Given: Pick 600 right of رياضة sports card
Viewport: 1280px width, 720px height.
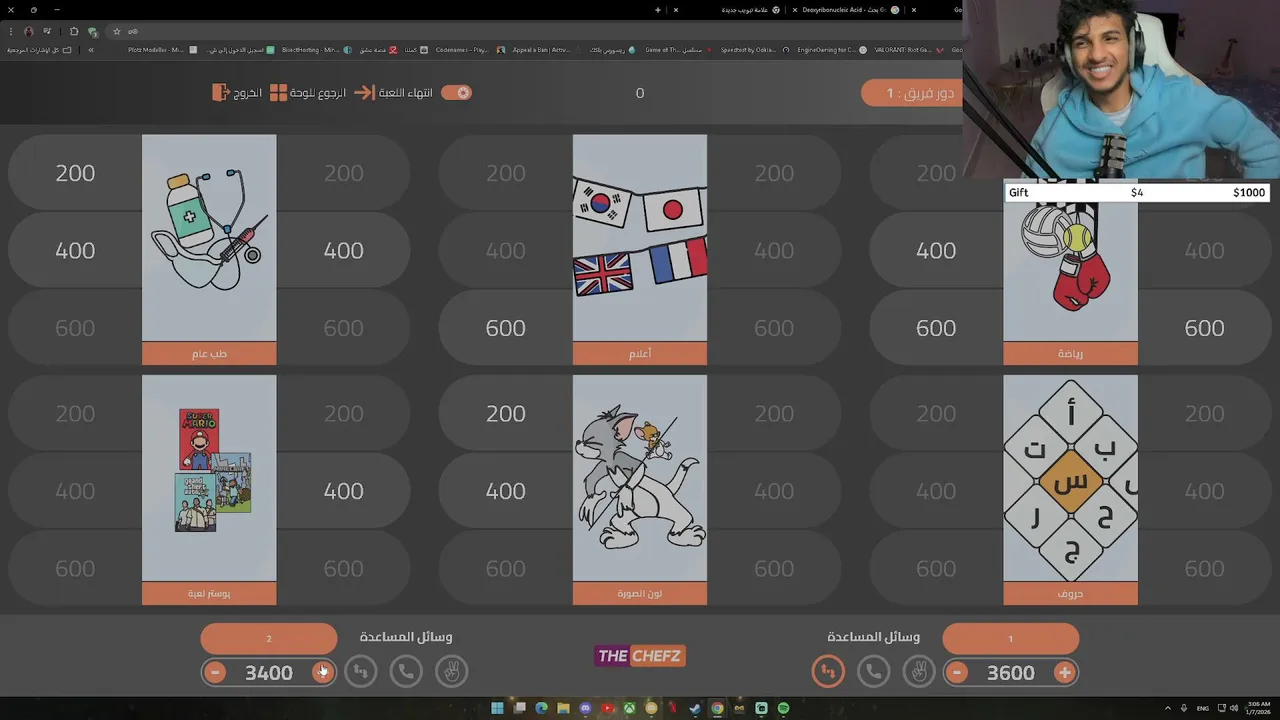Looking at the screenshot, I should [x=1204, y=327].
